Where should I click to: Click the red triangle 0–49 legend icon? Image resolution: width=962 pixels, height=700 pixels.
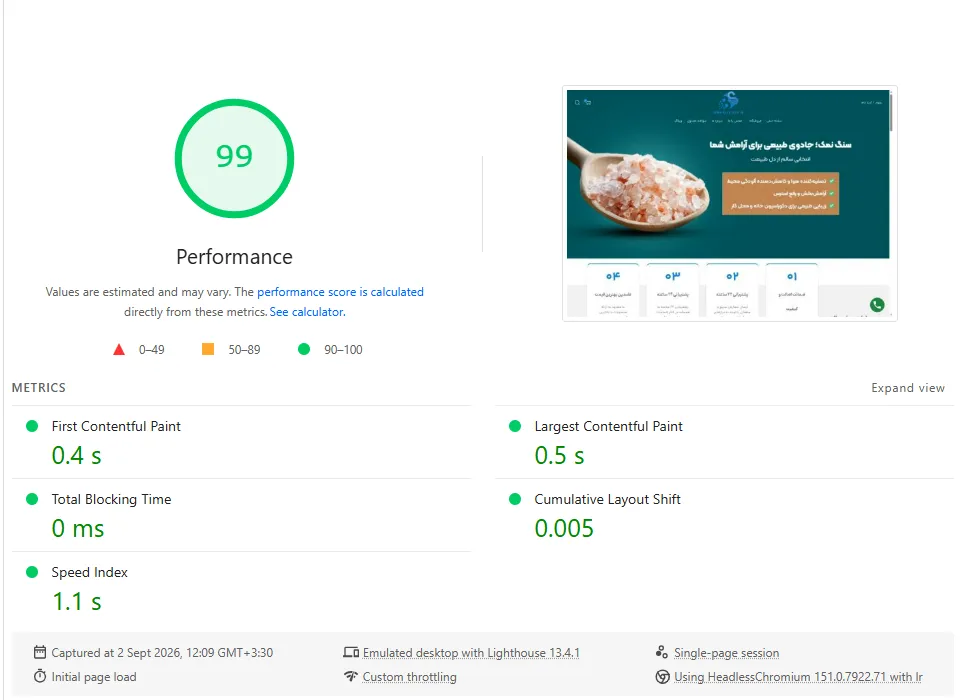click(119, 350)
